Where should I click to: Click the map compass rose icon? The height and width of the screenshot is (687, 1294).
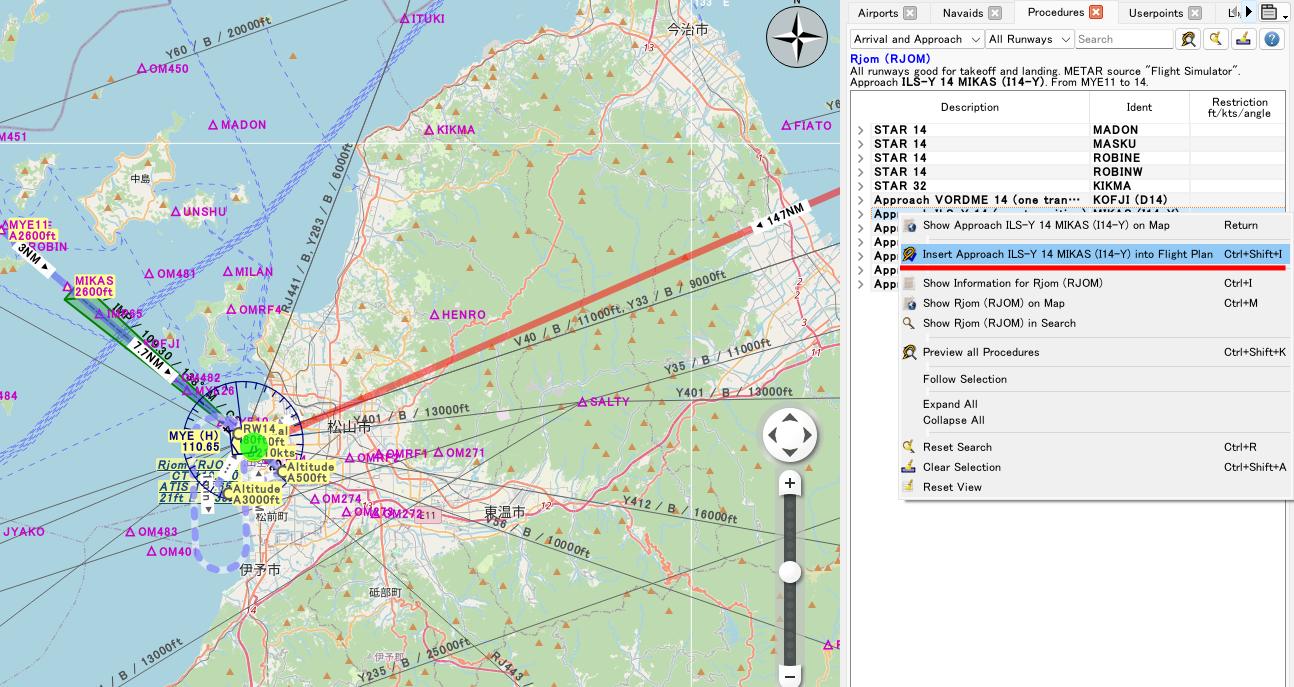(797, 36)
